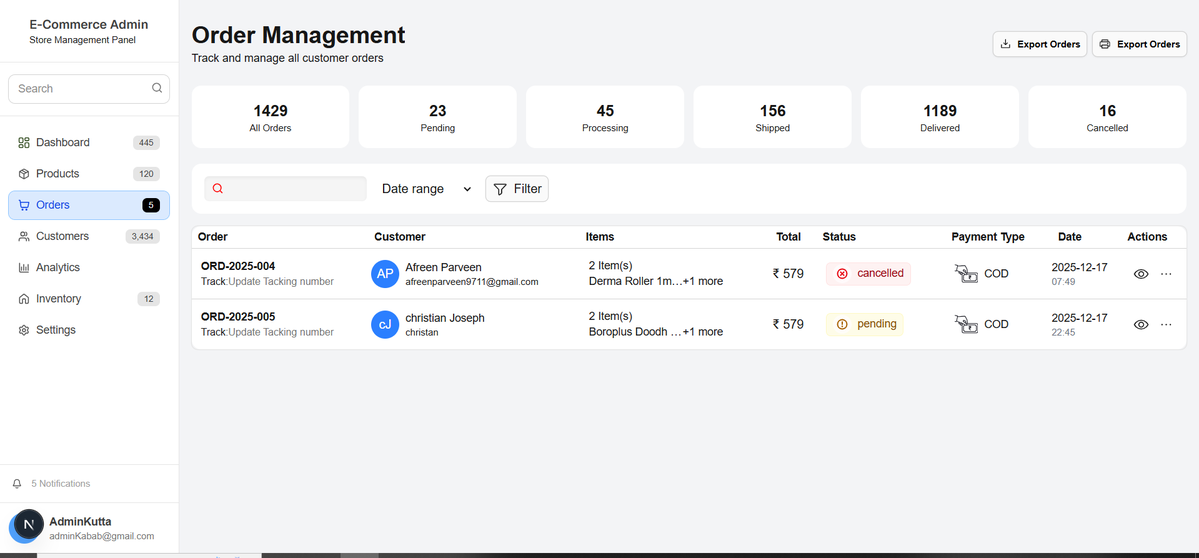
Task: Navigate to Analytics
Action: point(89,268)
